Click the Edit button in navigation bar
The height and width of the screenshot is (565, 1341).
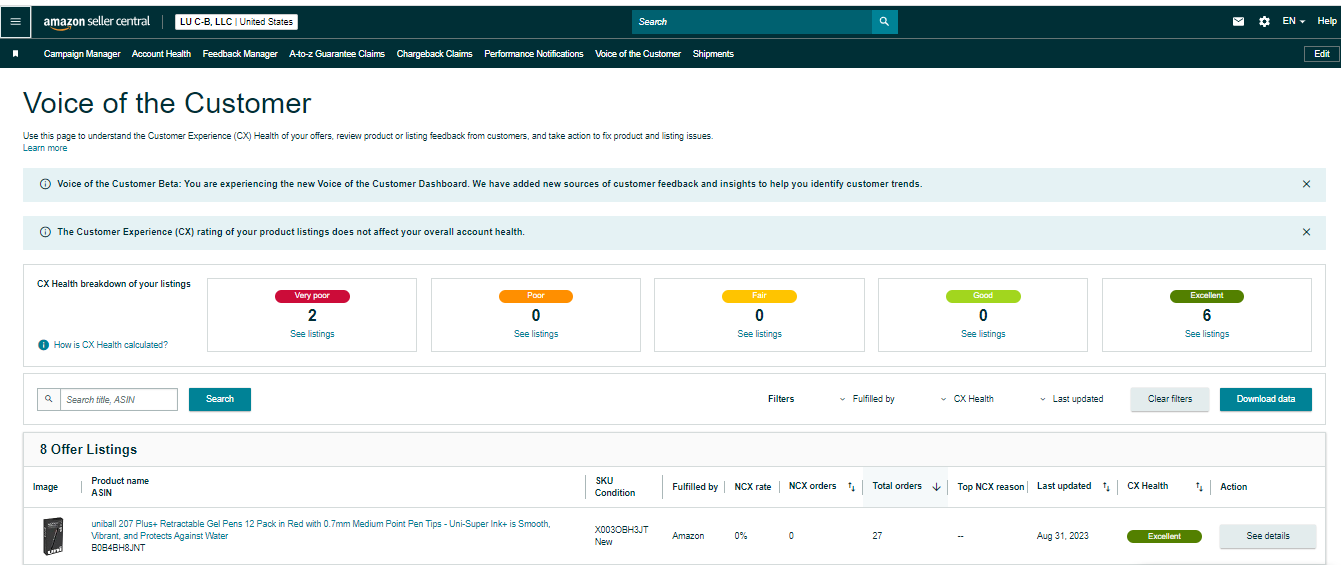(x=1322, y=54)
